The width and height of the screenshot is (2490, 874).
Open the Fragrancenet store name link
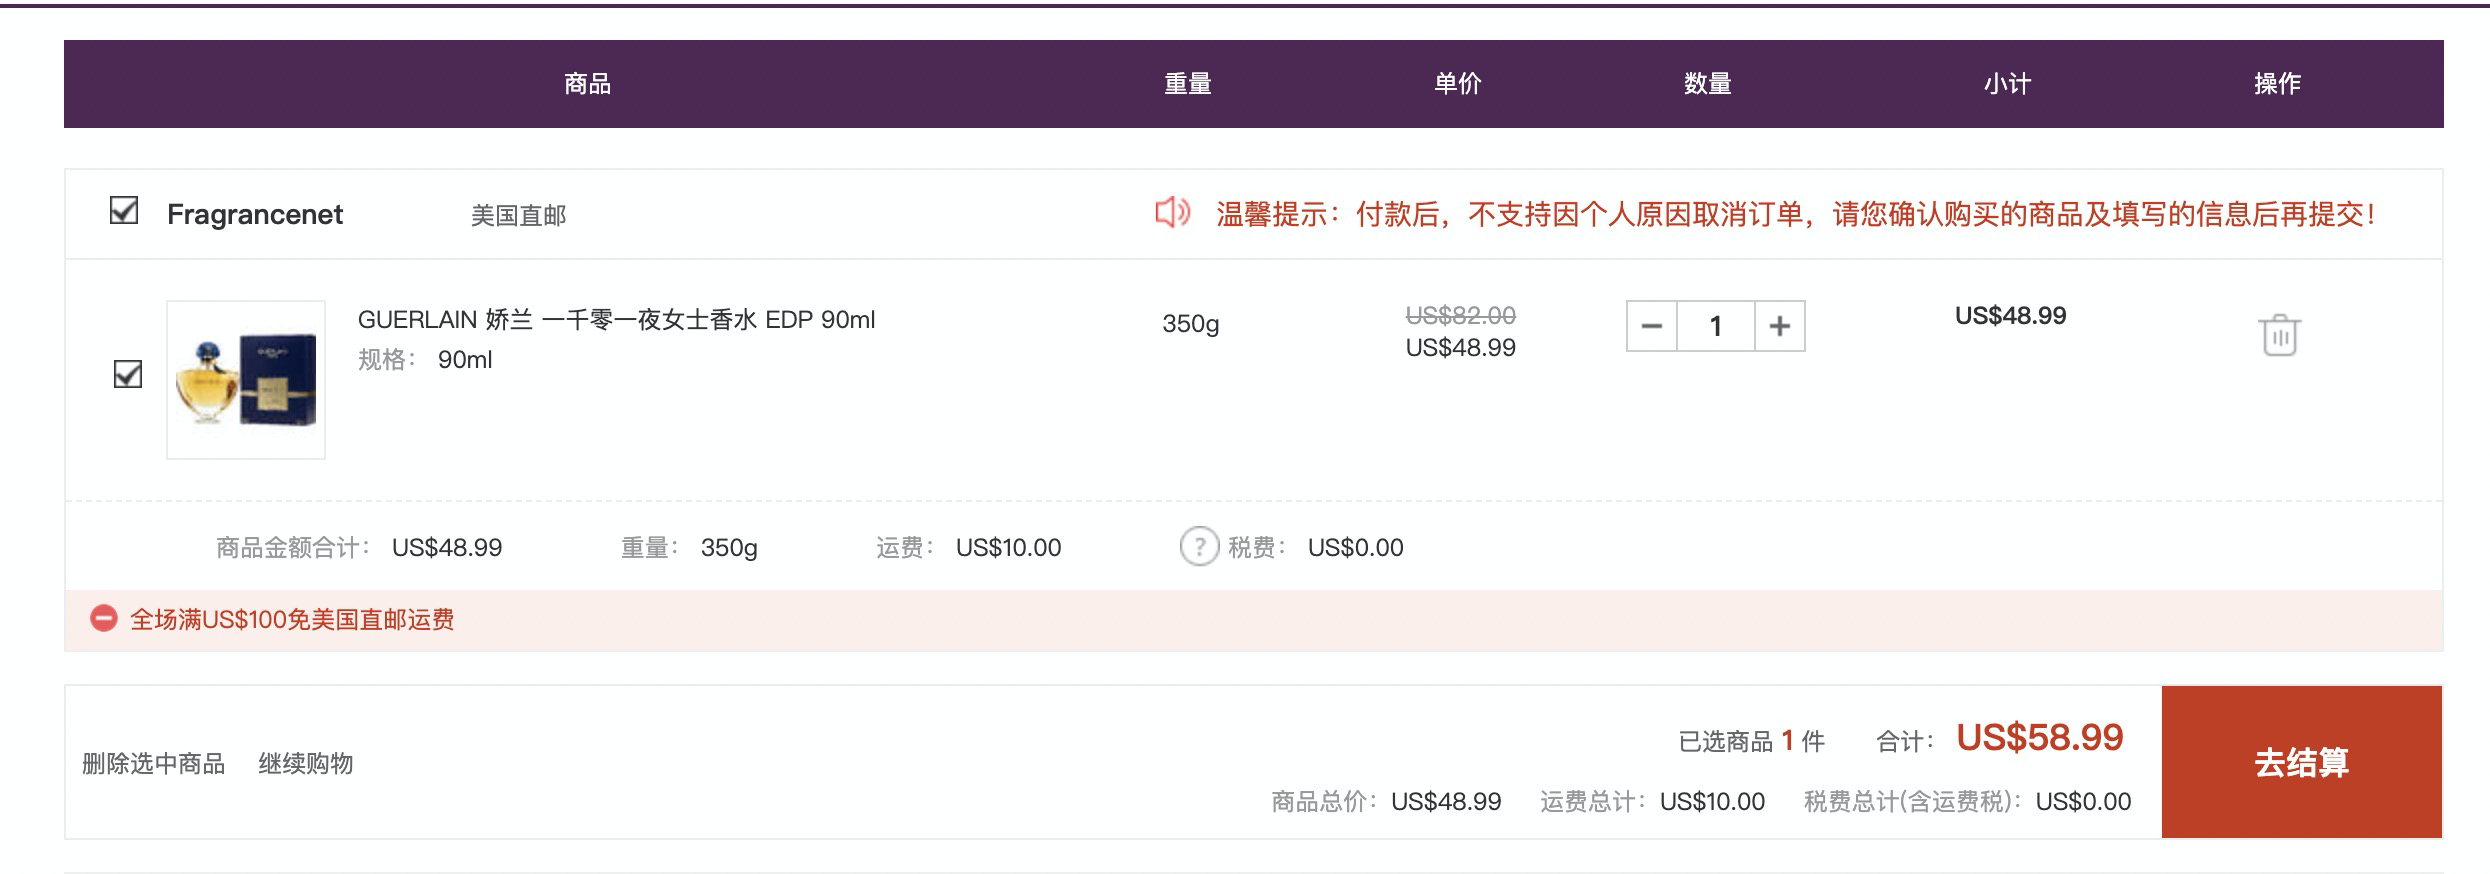pyautogui.click(x=255, y=214)
